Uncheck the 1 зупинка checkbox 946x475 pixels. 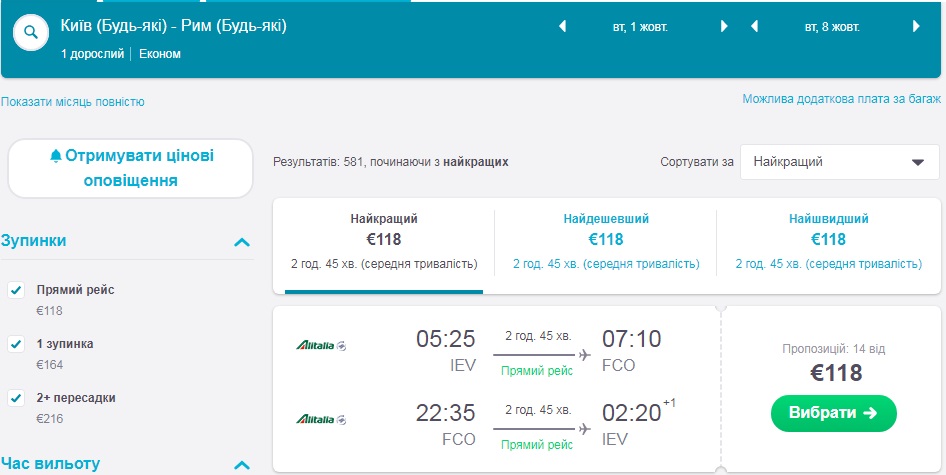point(16,344)
